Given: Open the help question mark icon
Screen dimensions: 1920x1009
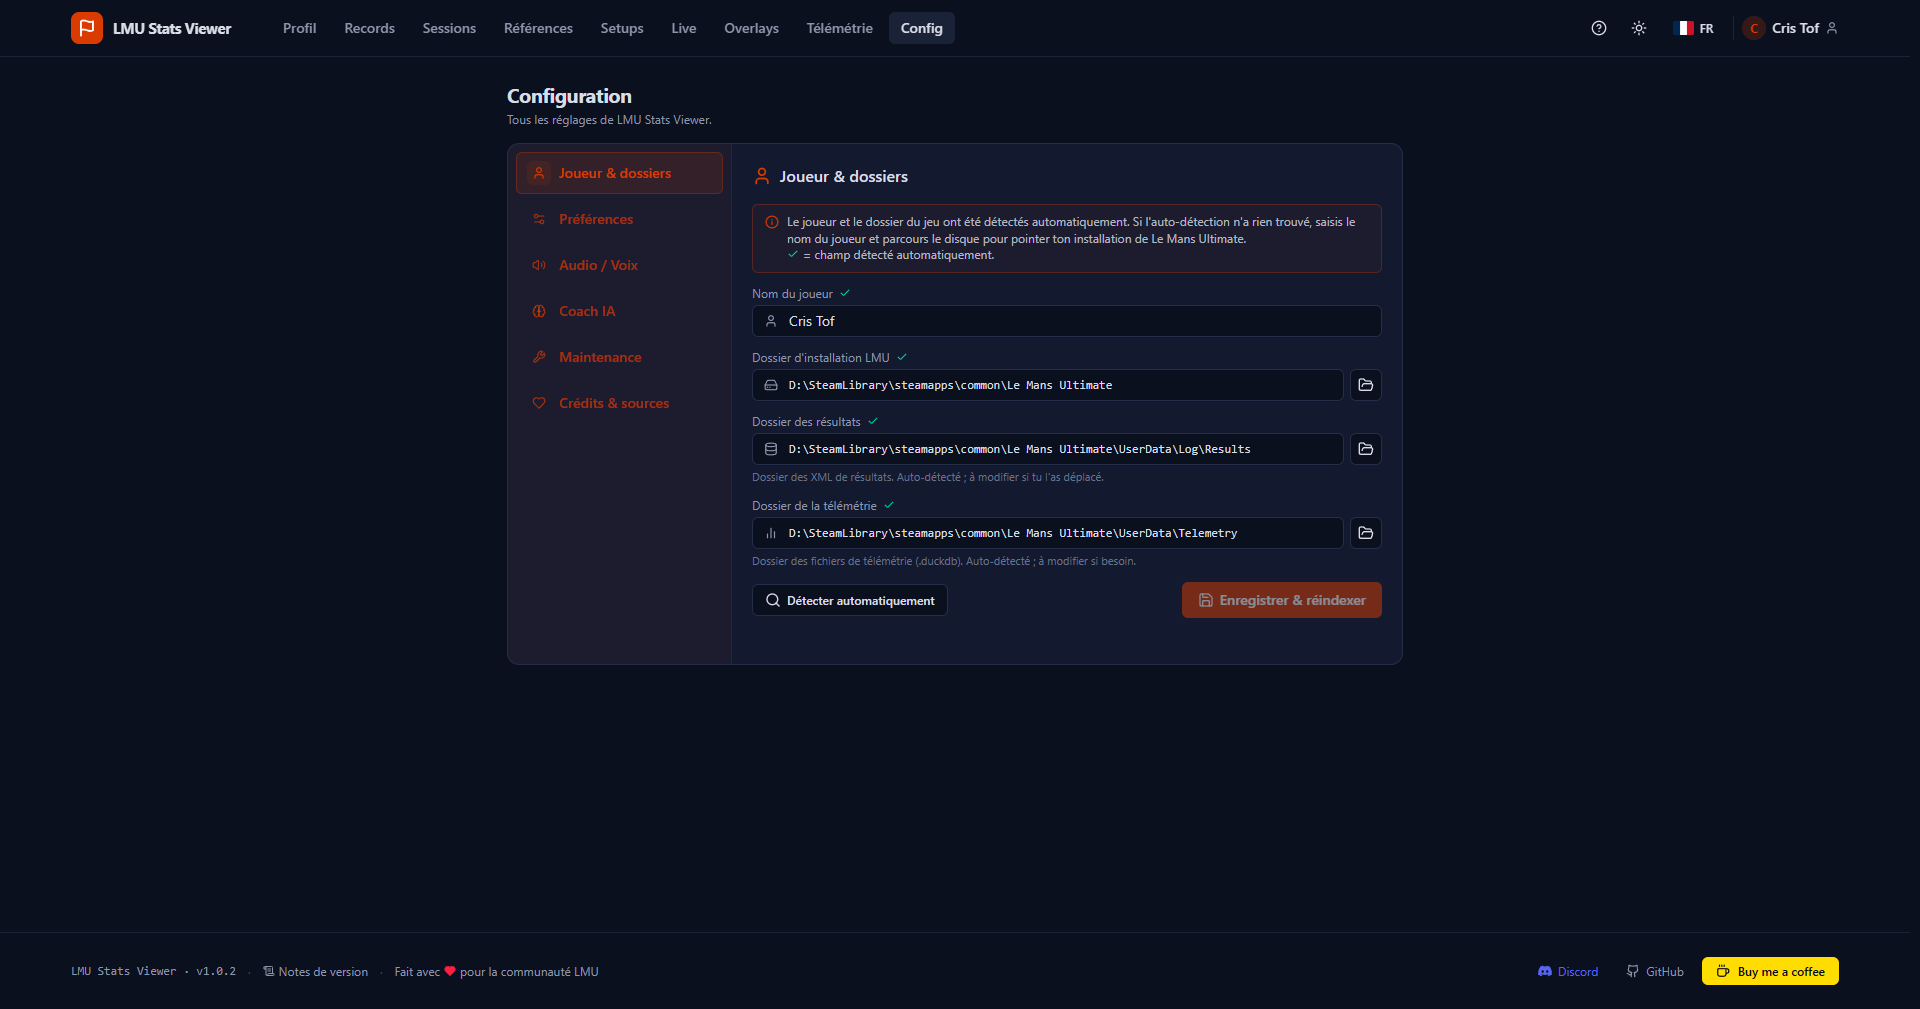Looking at the screenshot, I should pyautogui.click(x=1599, y=28).
